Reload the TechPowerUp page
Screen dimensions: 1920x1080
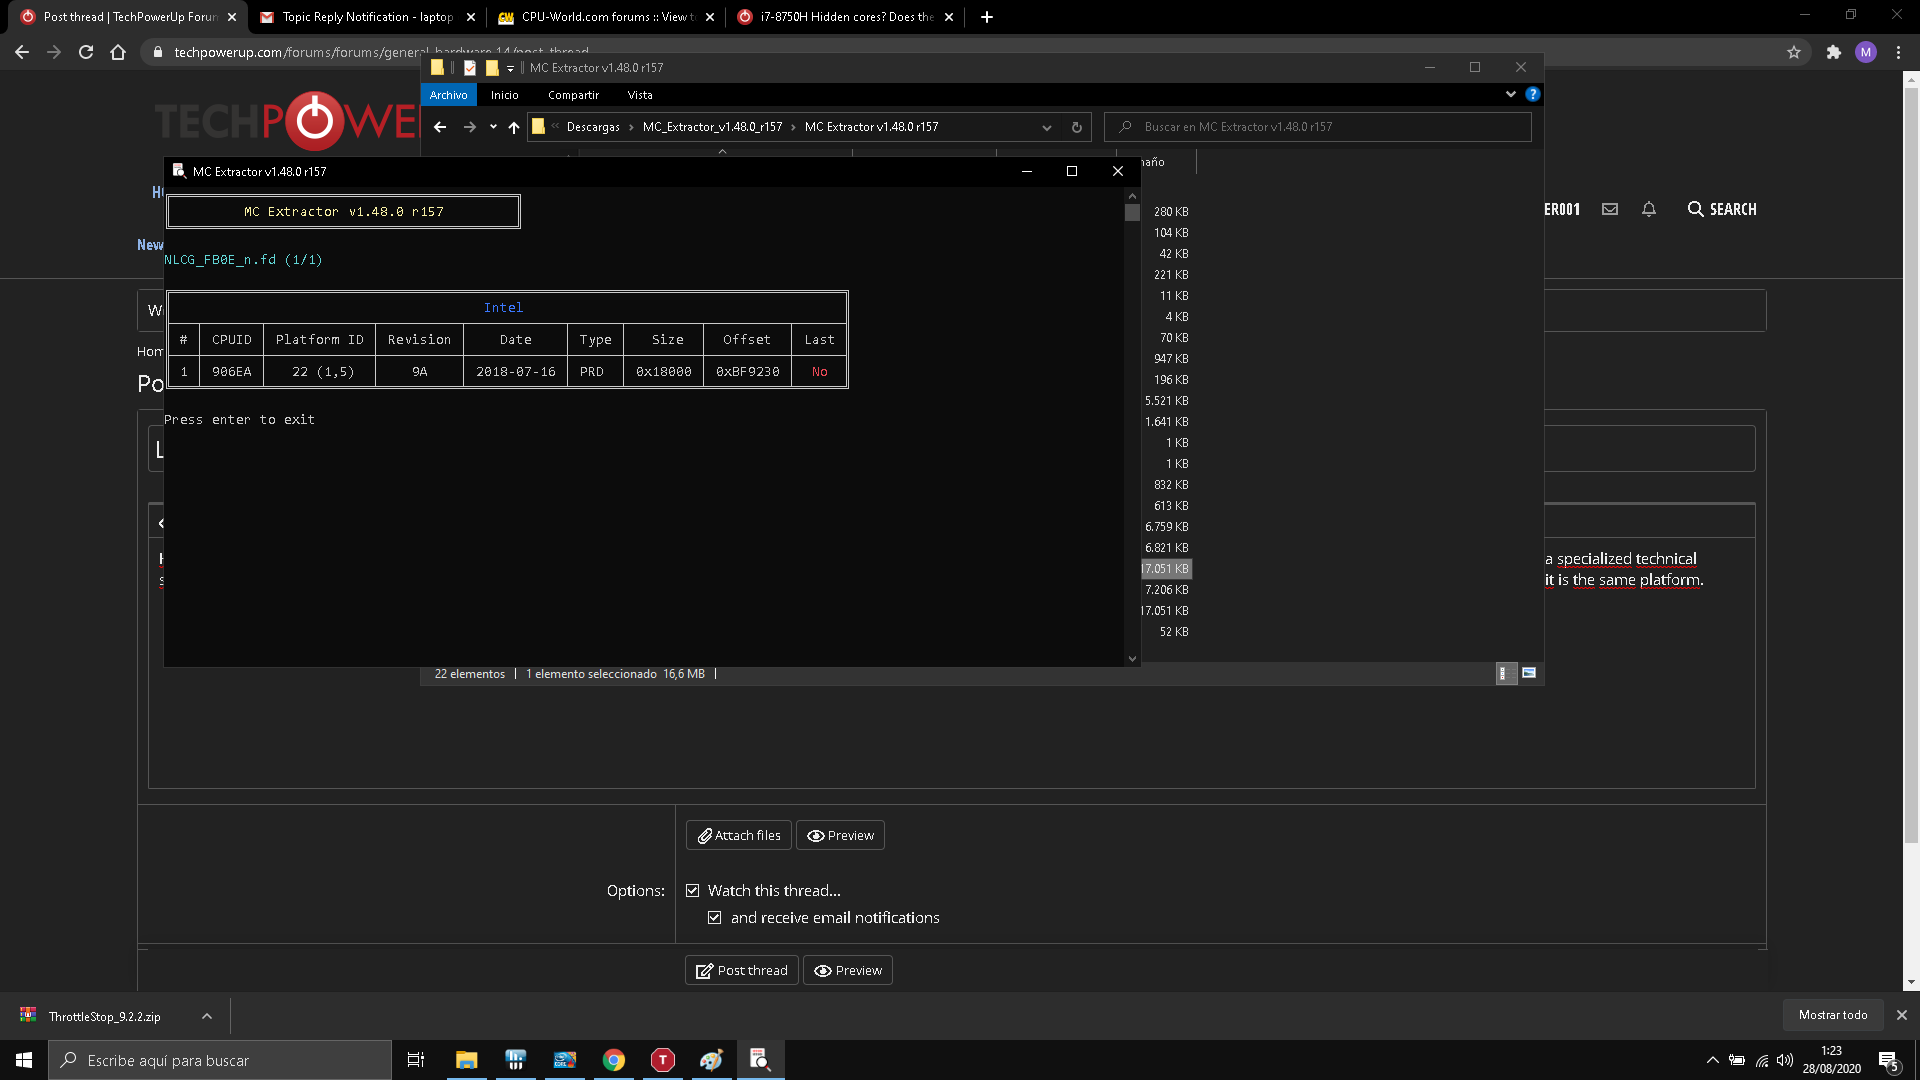(86, 52)
